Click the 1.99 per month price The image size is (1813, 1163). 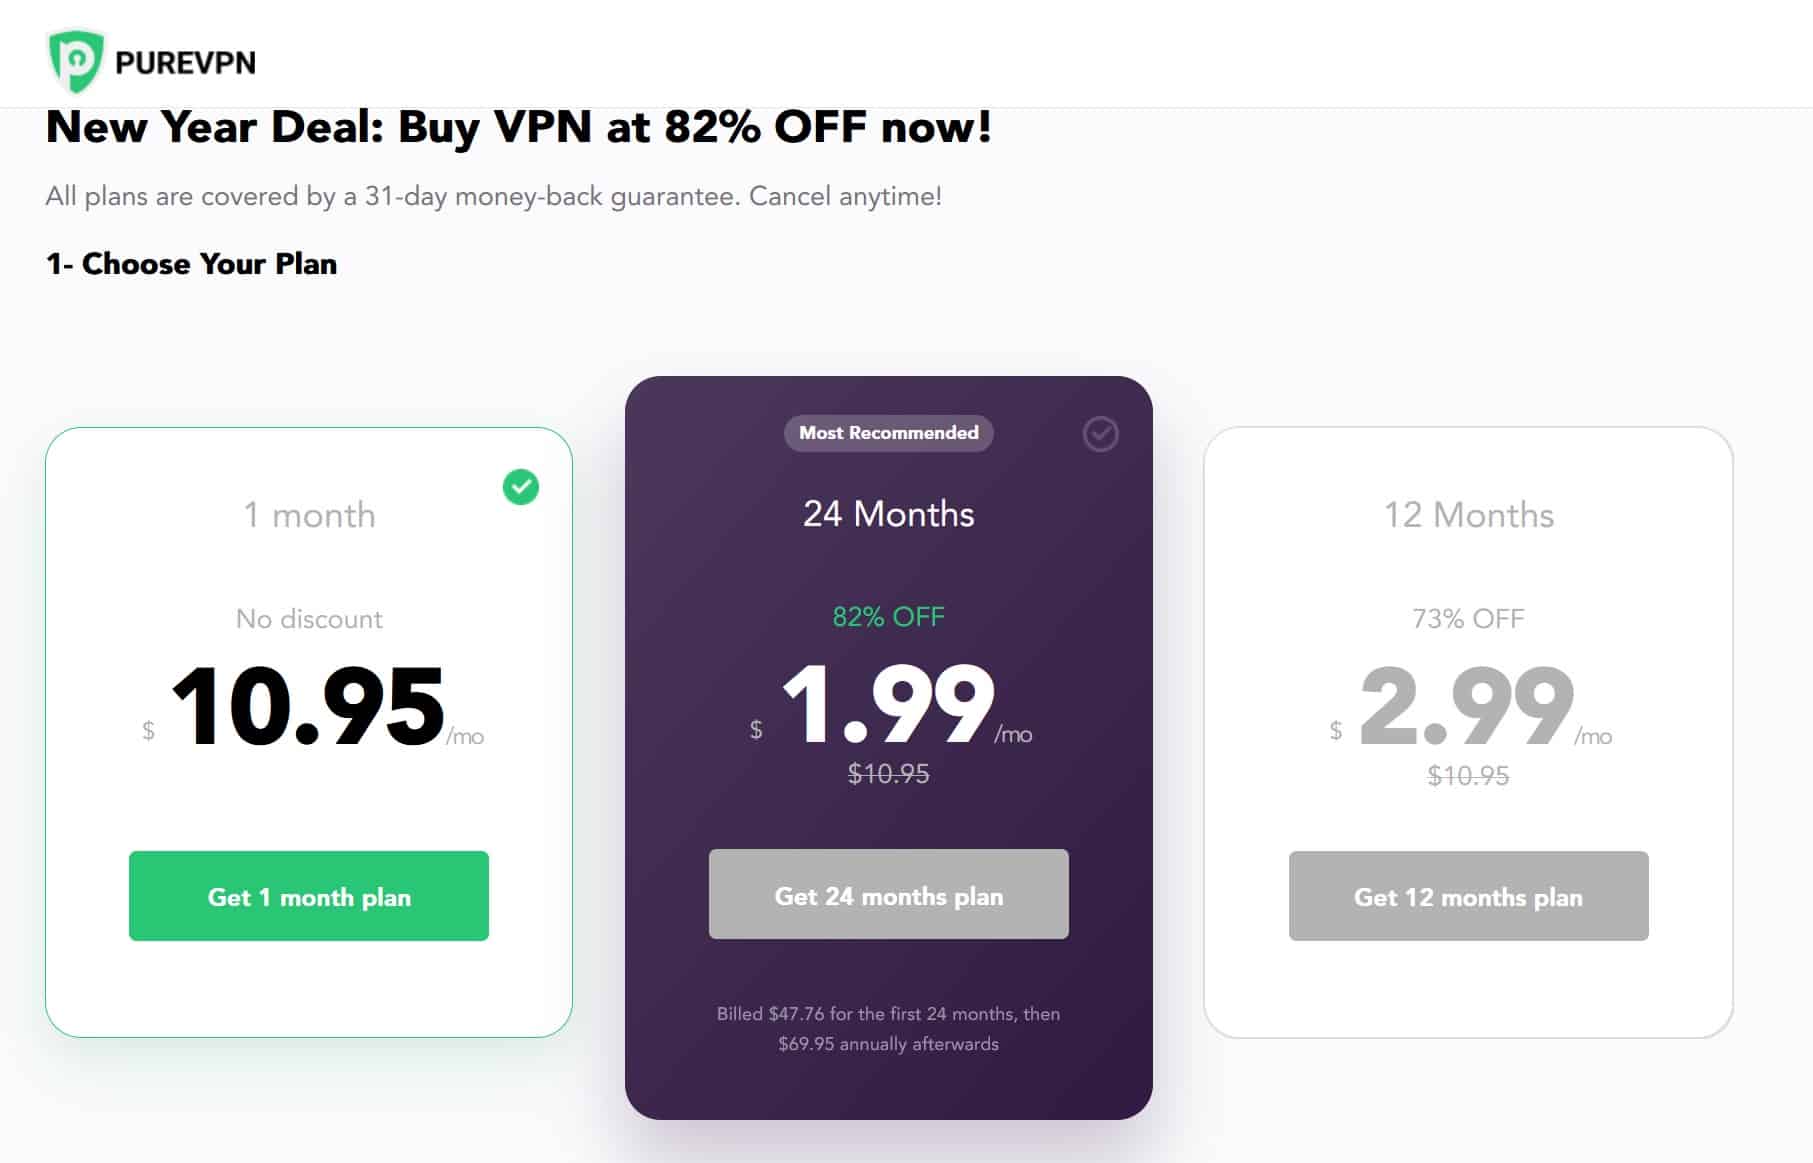(x=890, y=705)
